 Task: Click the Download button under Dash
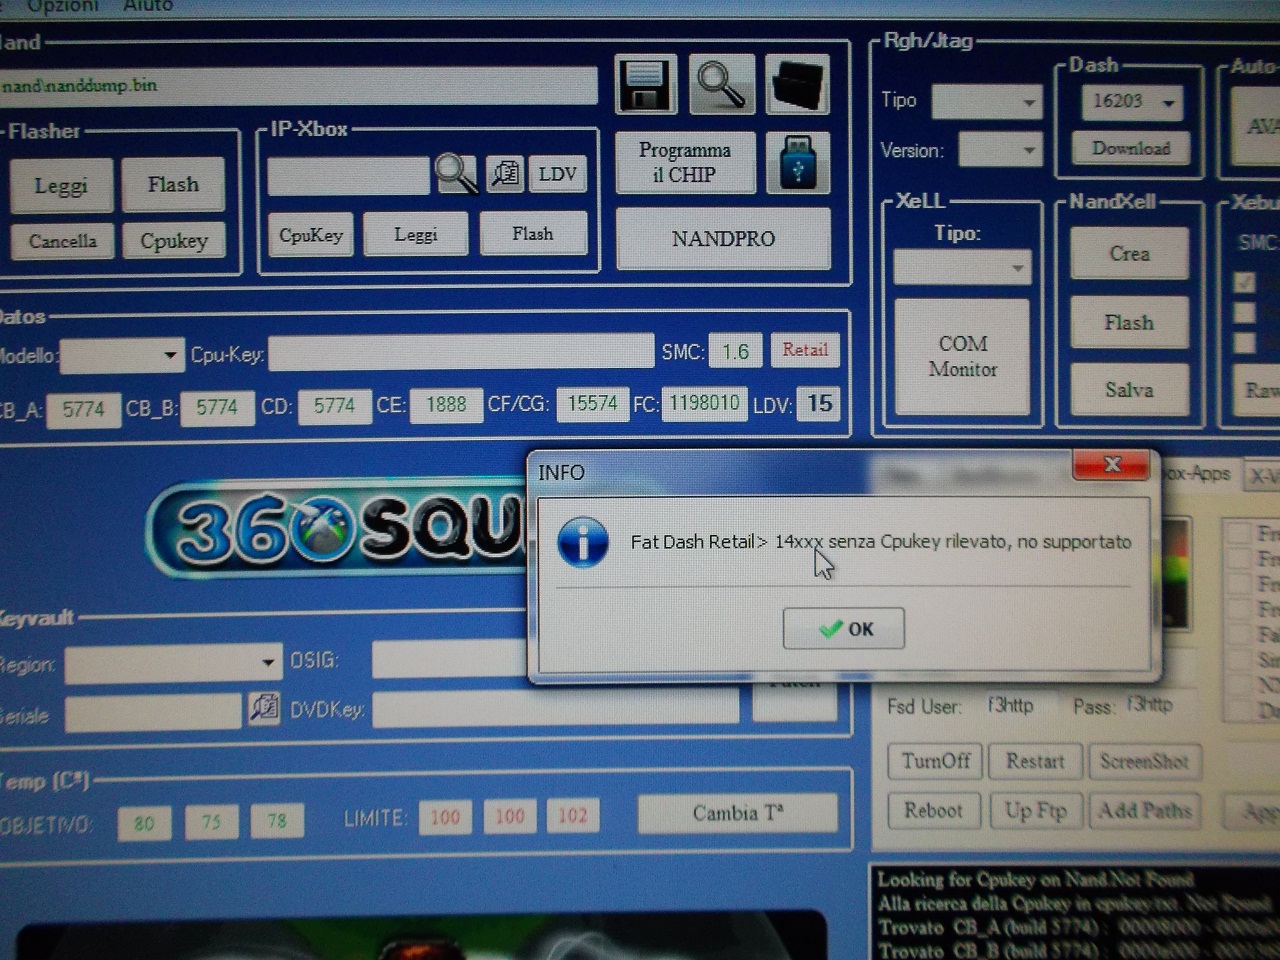1131,148
